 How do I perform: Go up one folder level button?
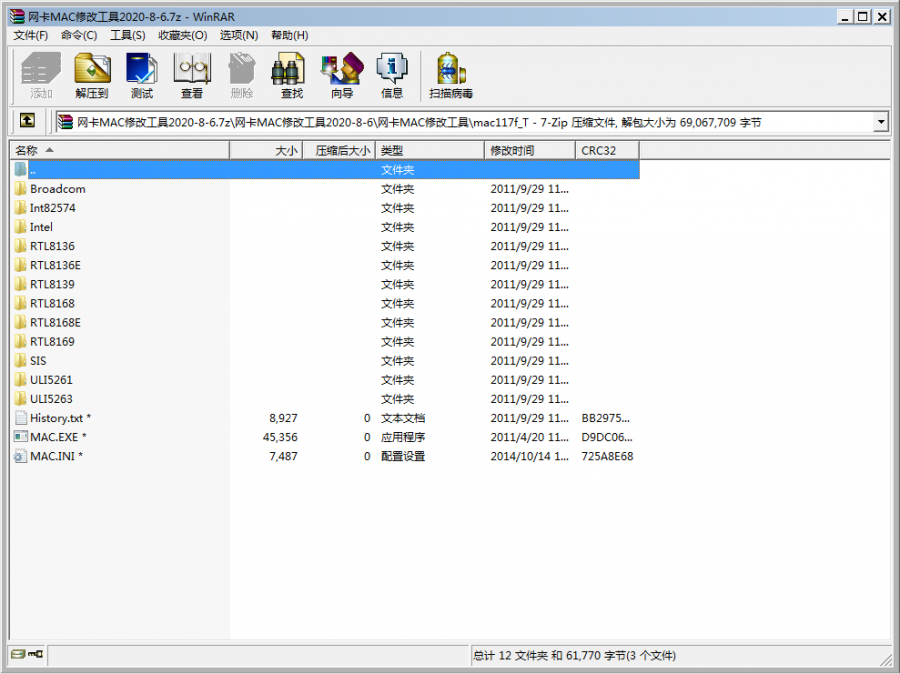click(27, 121)
